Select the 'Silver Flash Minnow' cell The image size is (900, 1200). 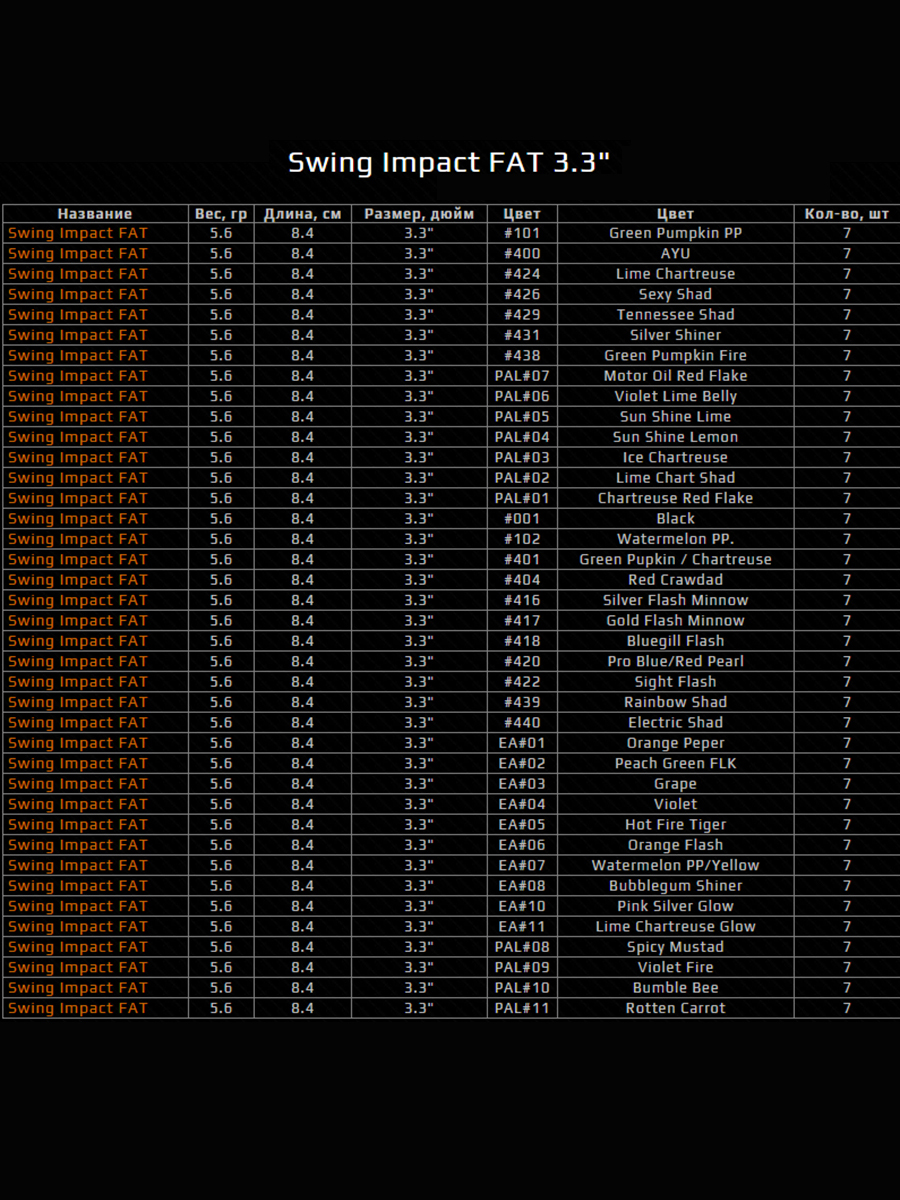(x=676, y=600)
